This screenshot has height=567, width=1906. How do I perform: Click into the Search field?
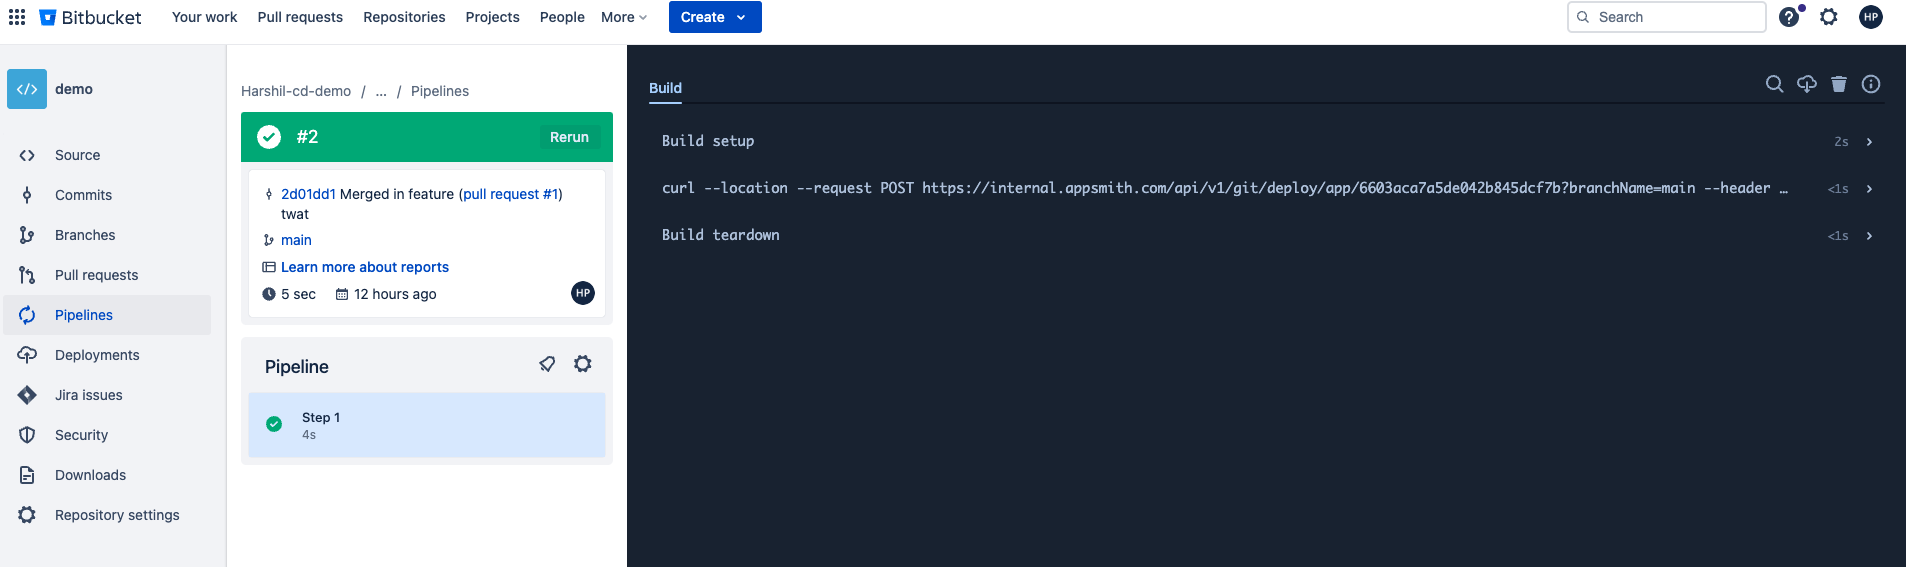[x=1675, y=17]
